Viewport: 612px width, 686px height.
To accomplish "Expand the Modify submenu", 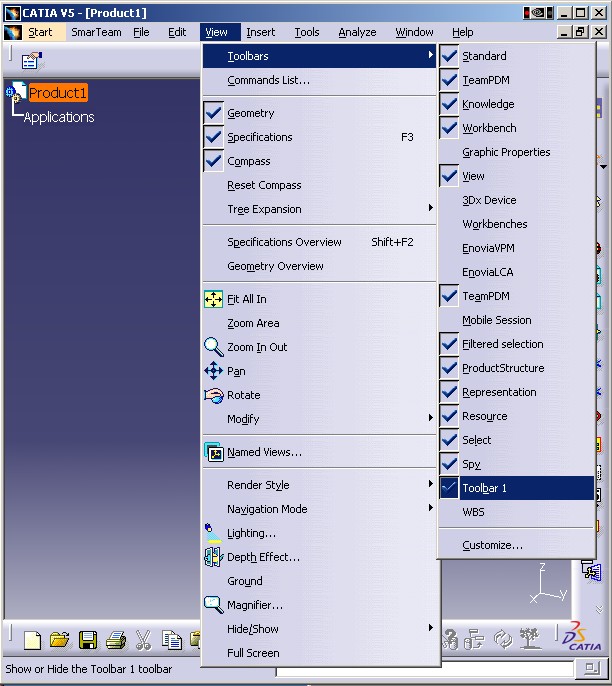I will pos(320,419).
